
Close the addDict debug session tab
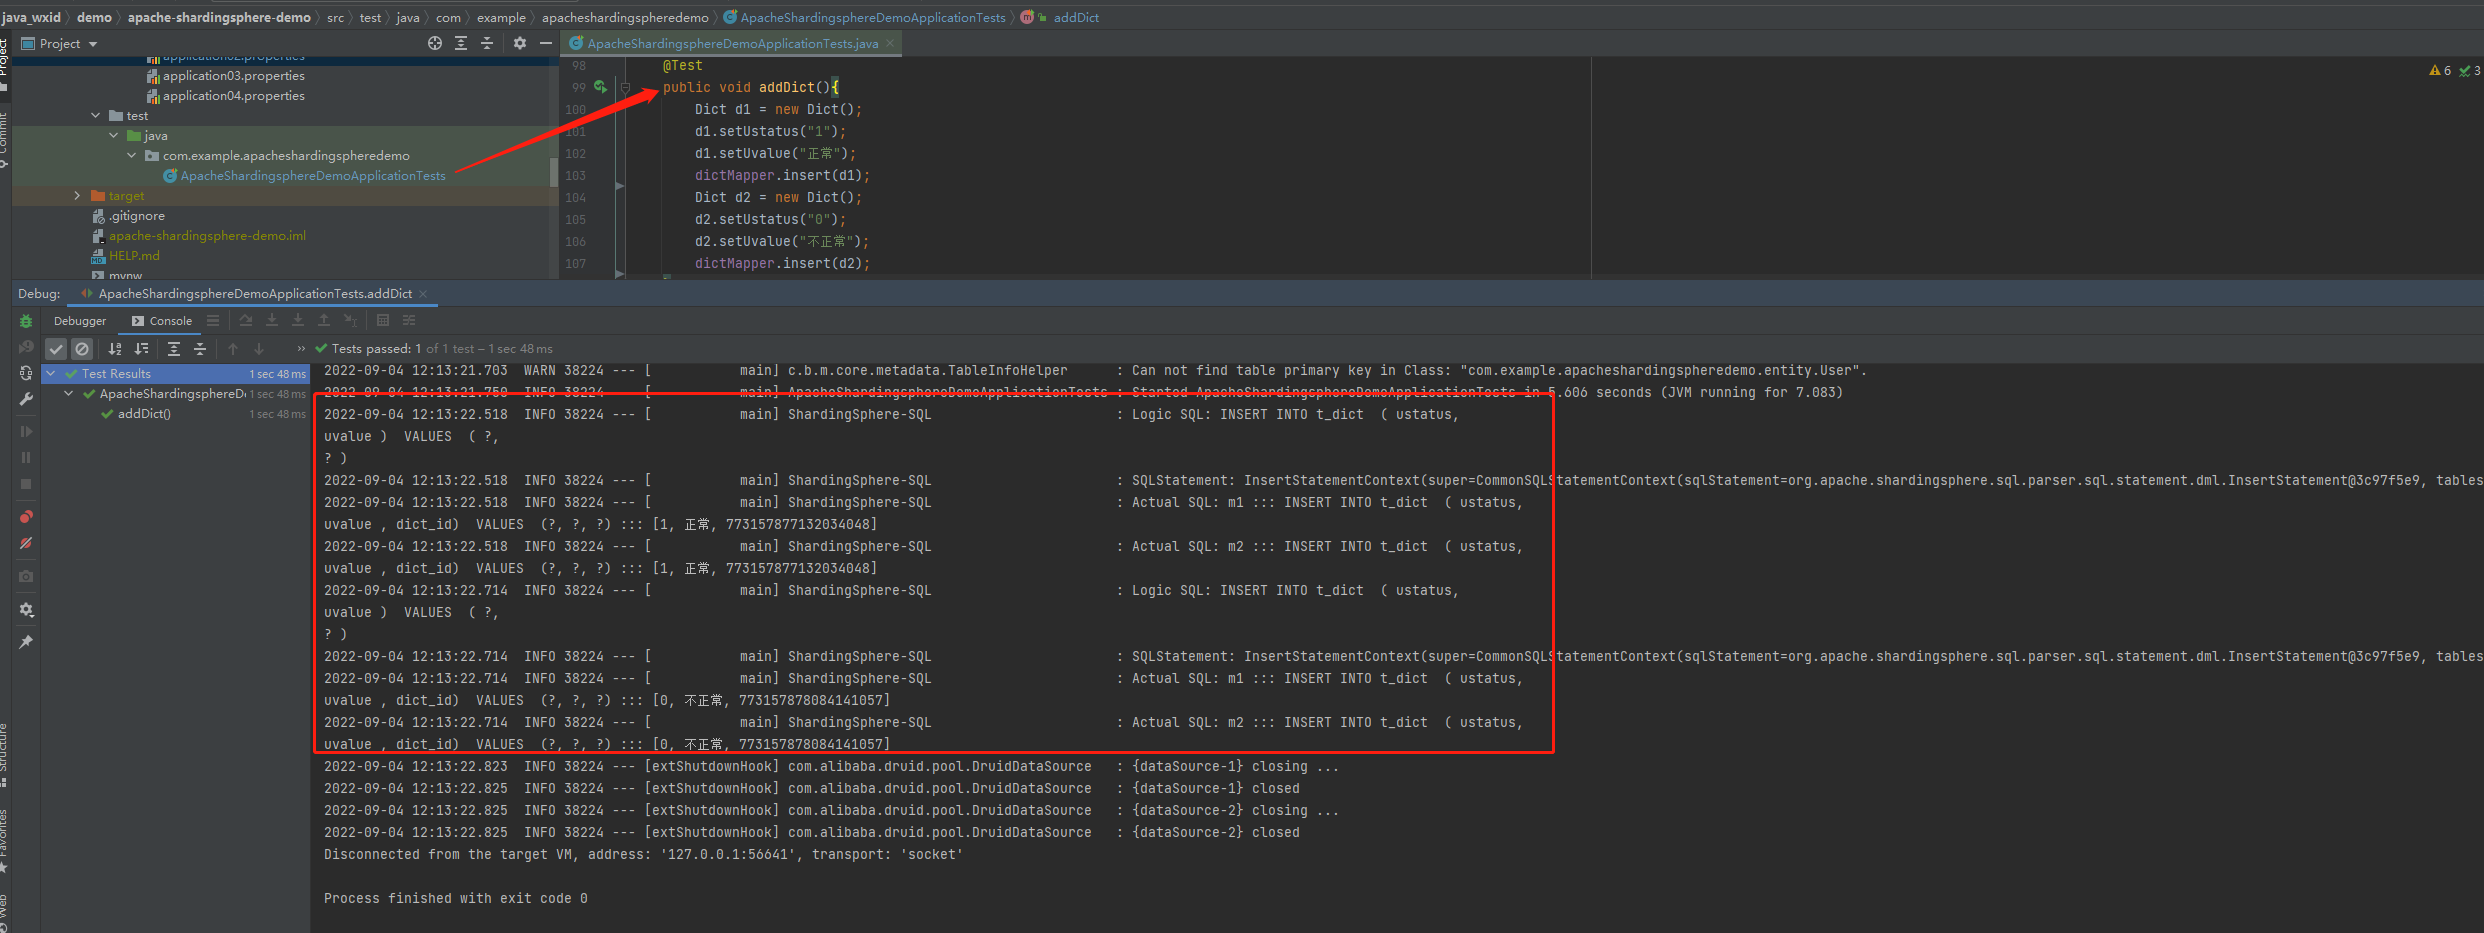pyautogui.click(x=424, y=293)
